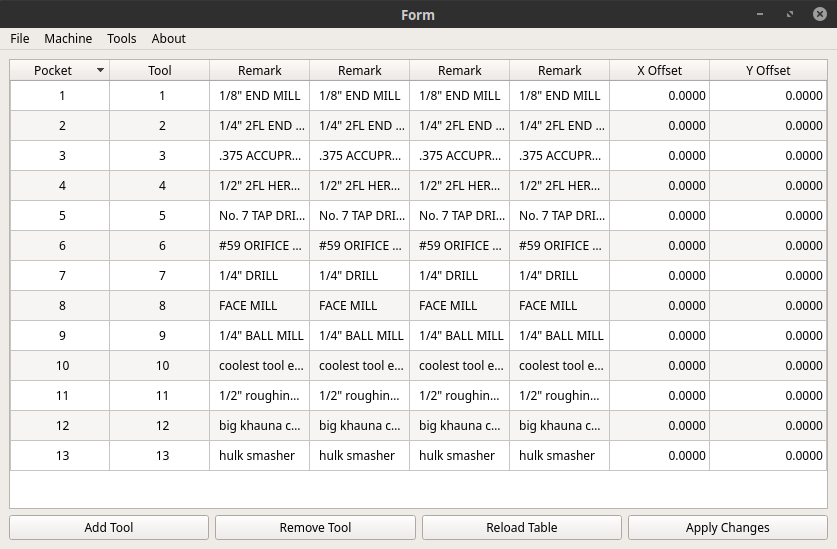
Task: Click the Apply Changes button
Action: tap(728, 528)
